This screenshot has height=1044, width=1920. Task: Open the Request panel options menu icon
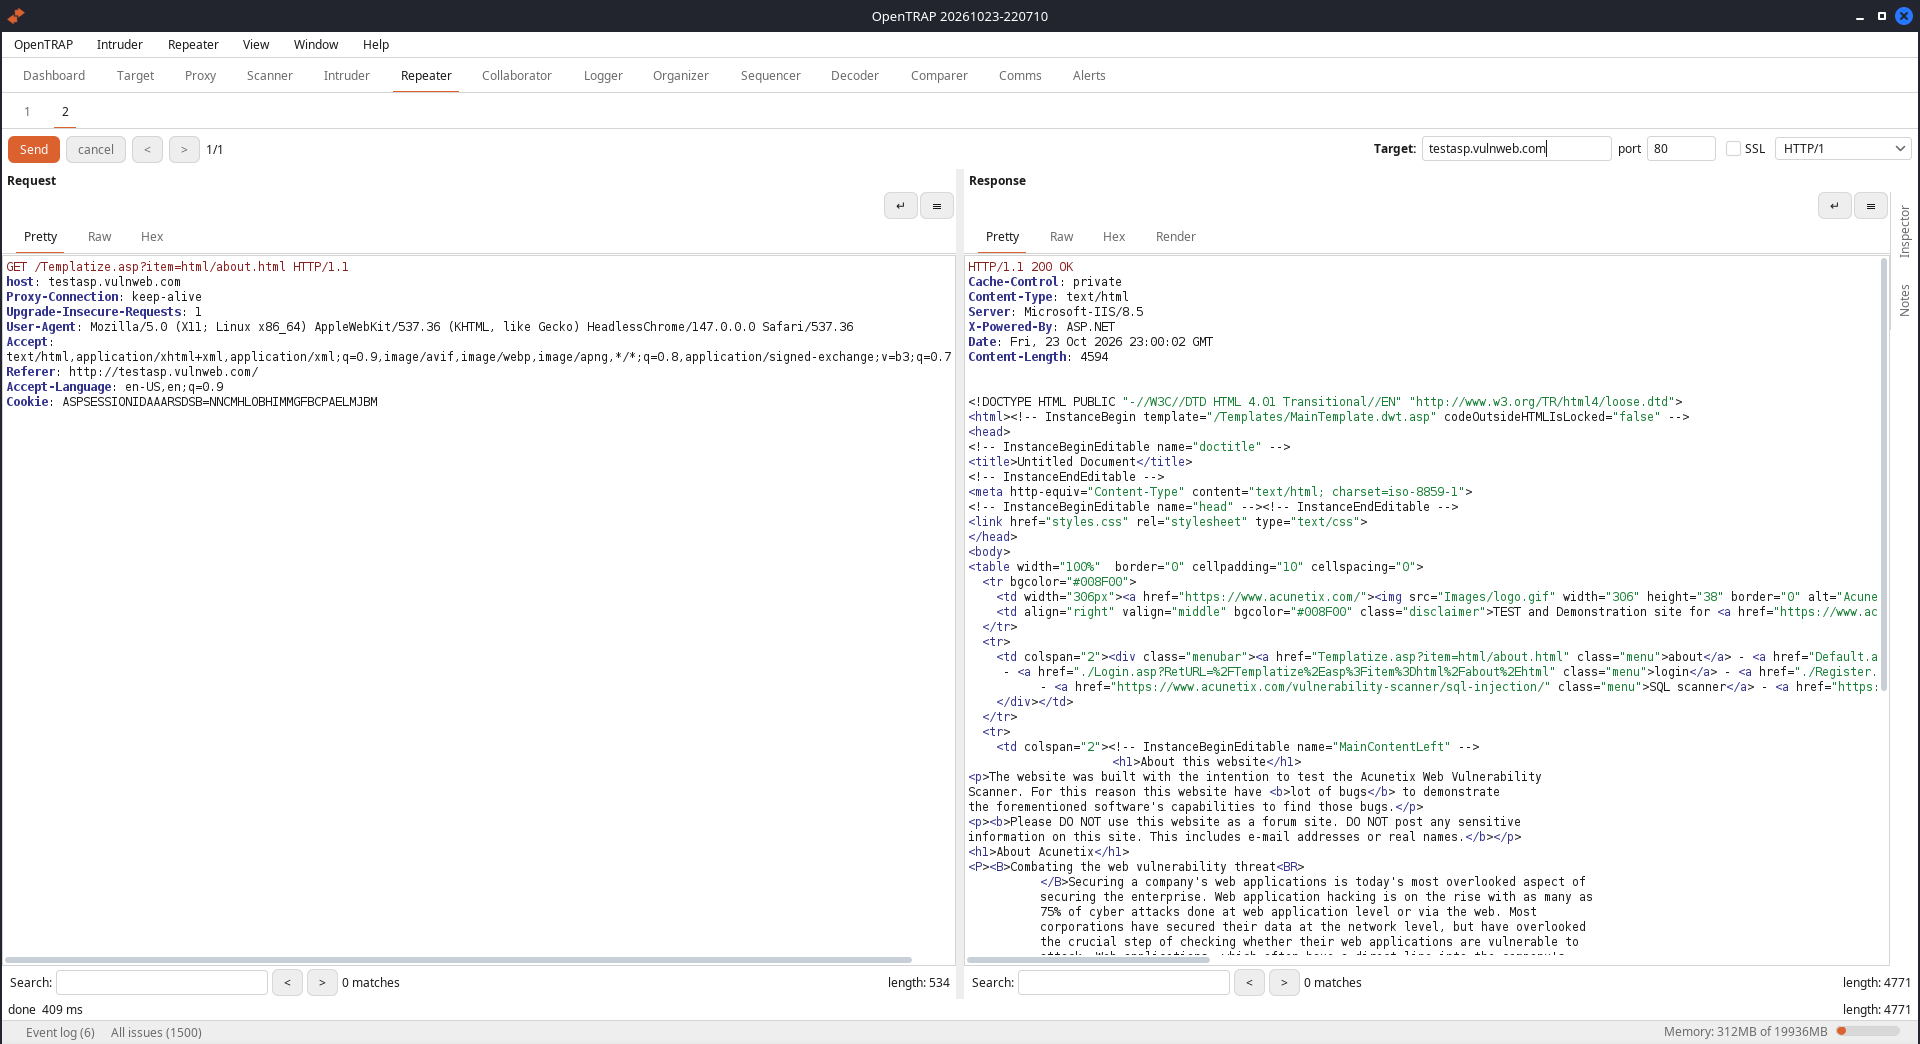click(936, 206)
